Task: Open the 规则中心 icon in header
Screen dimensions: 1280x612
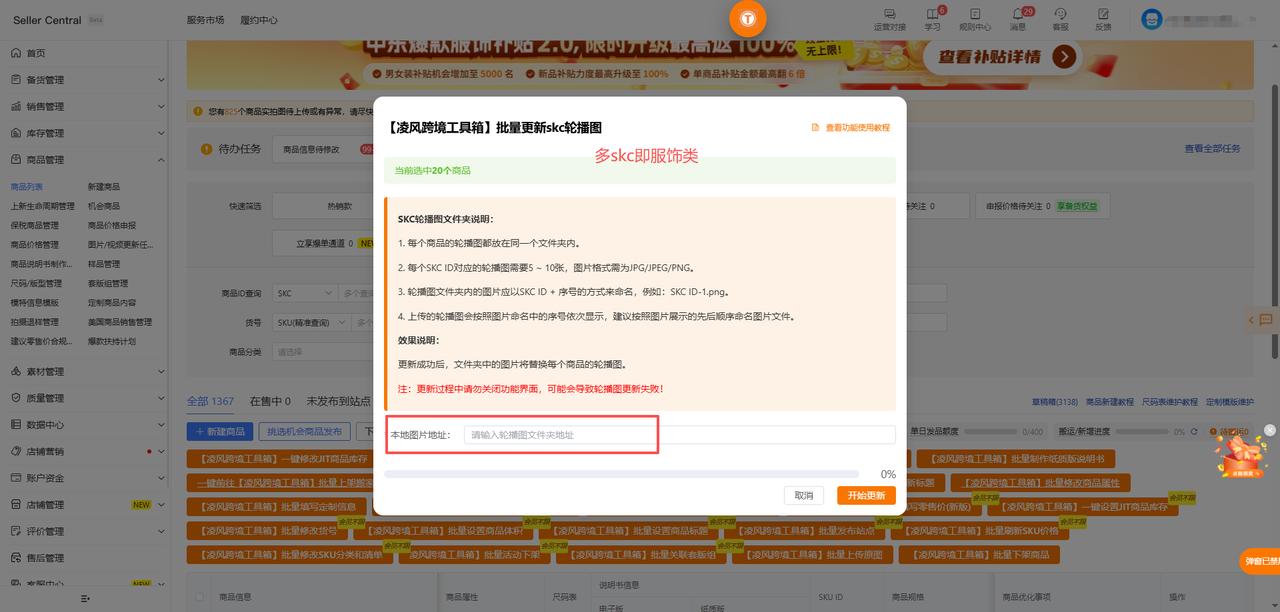Action: coord(974,14)
